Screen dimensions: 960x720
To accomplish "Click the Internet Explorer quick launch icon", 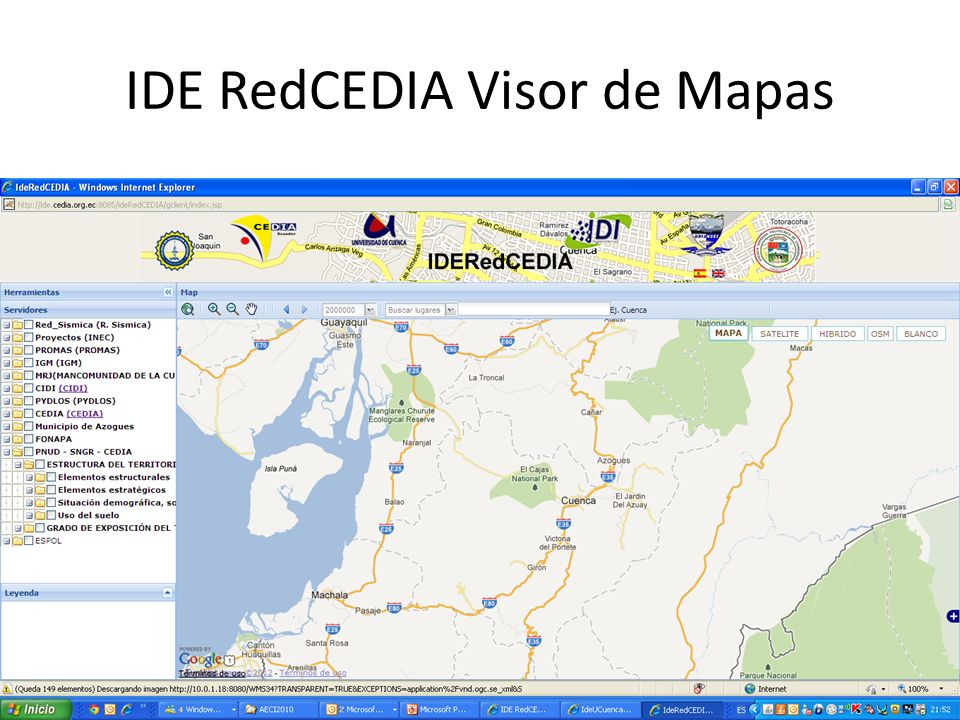I will click(x=126, y=709).
